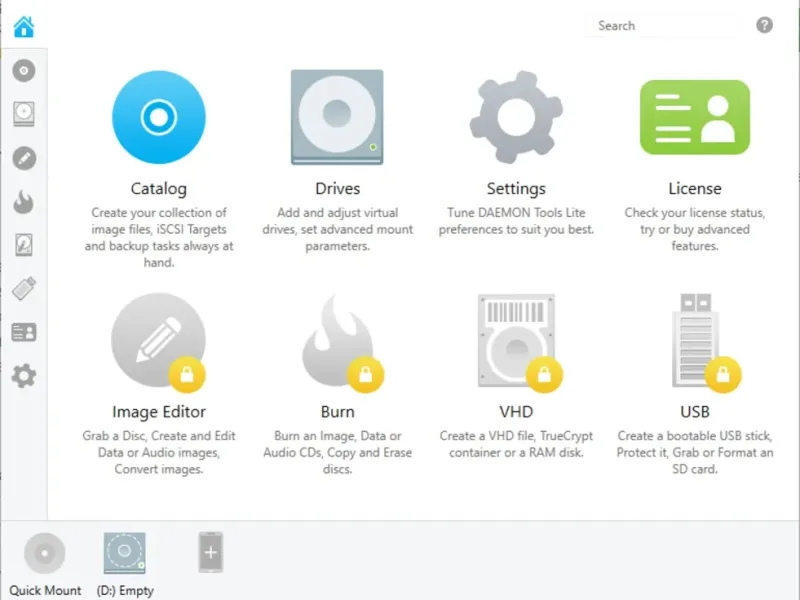This screenshot has width=800, height=600.
Task: Click "Tune DAEMON Tools Lite preferences" description
Action: coord(516,221)
